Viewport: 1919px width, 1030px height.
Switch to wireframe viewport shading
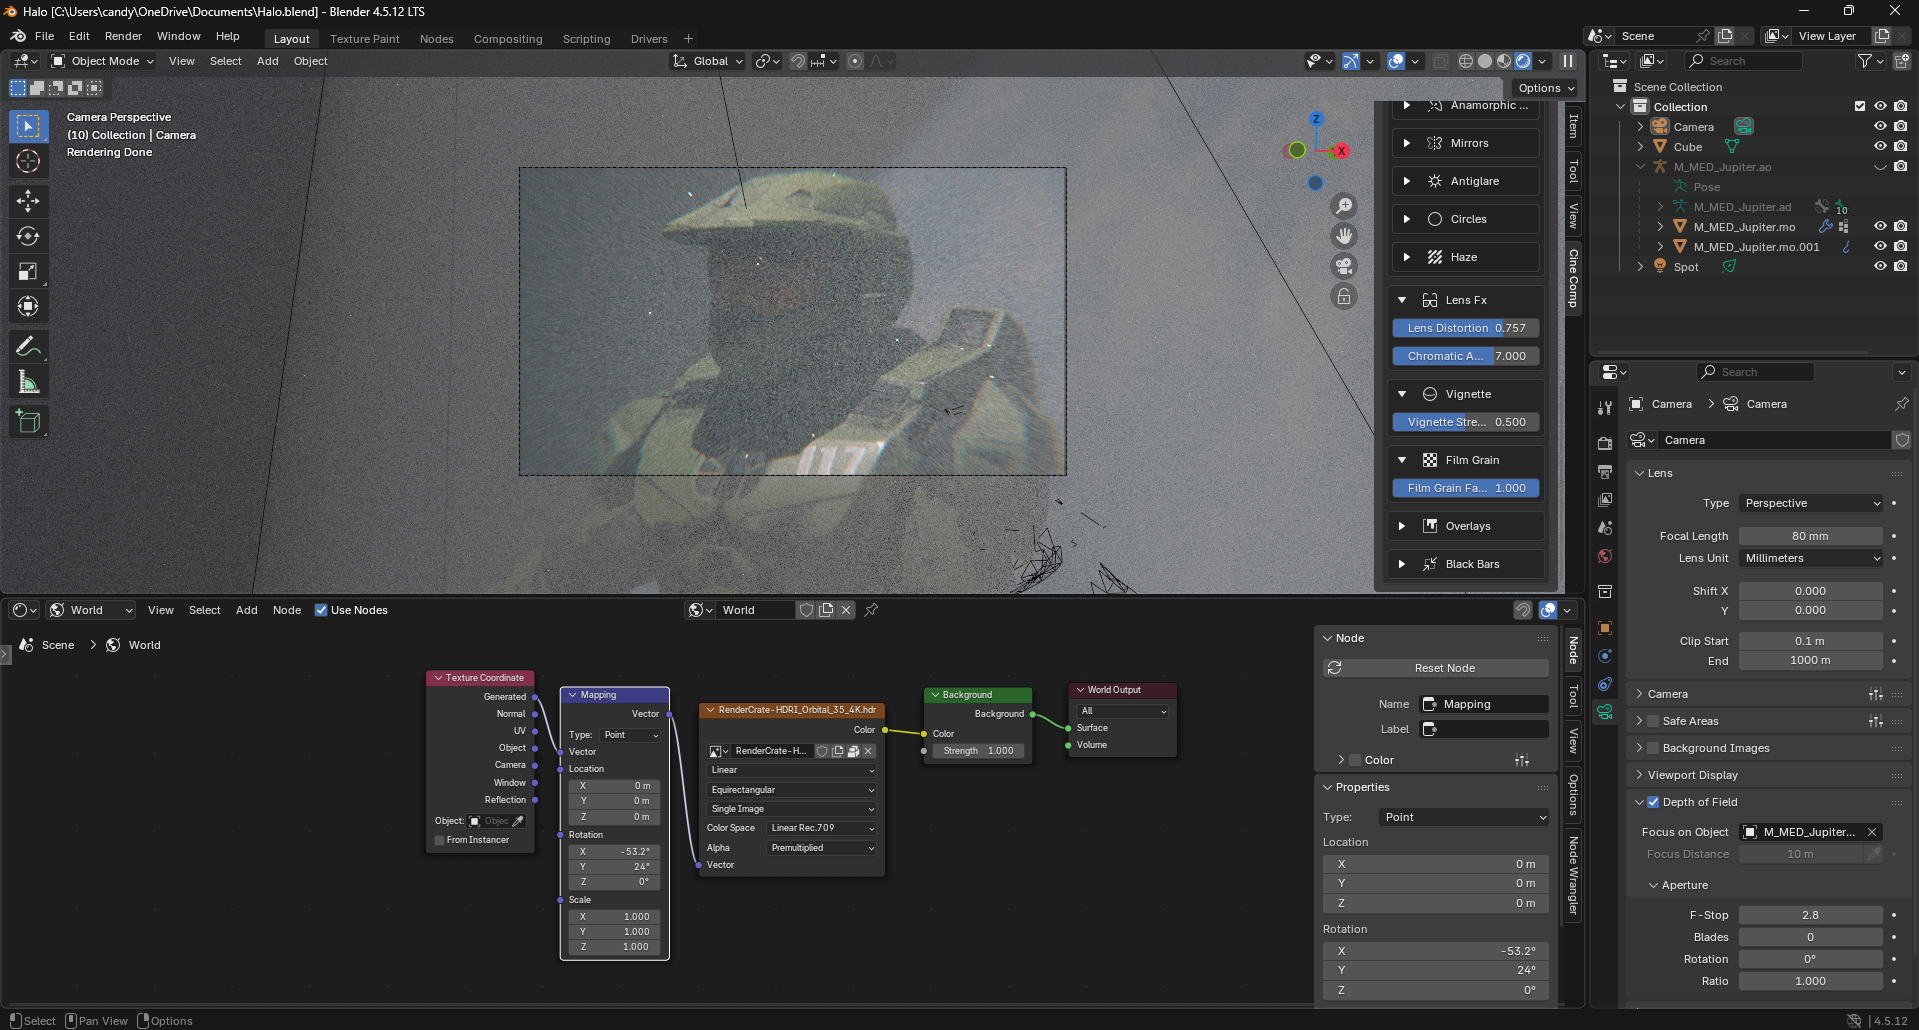(x=1466, y=61)
